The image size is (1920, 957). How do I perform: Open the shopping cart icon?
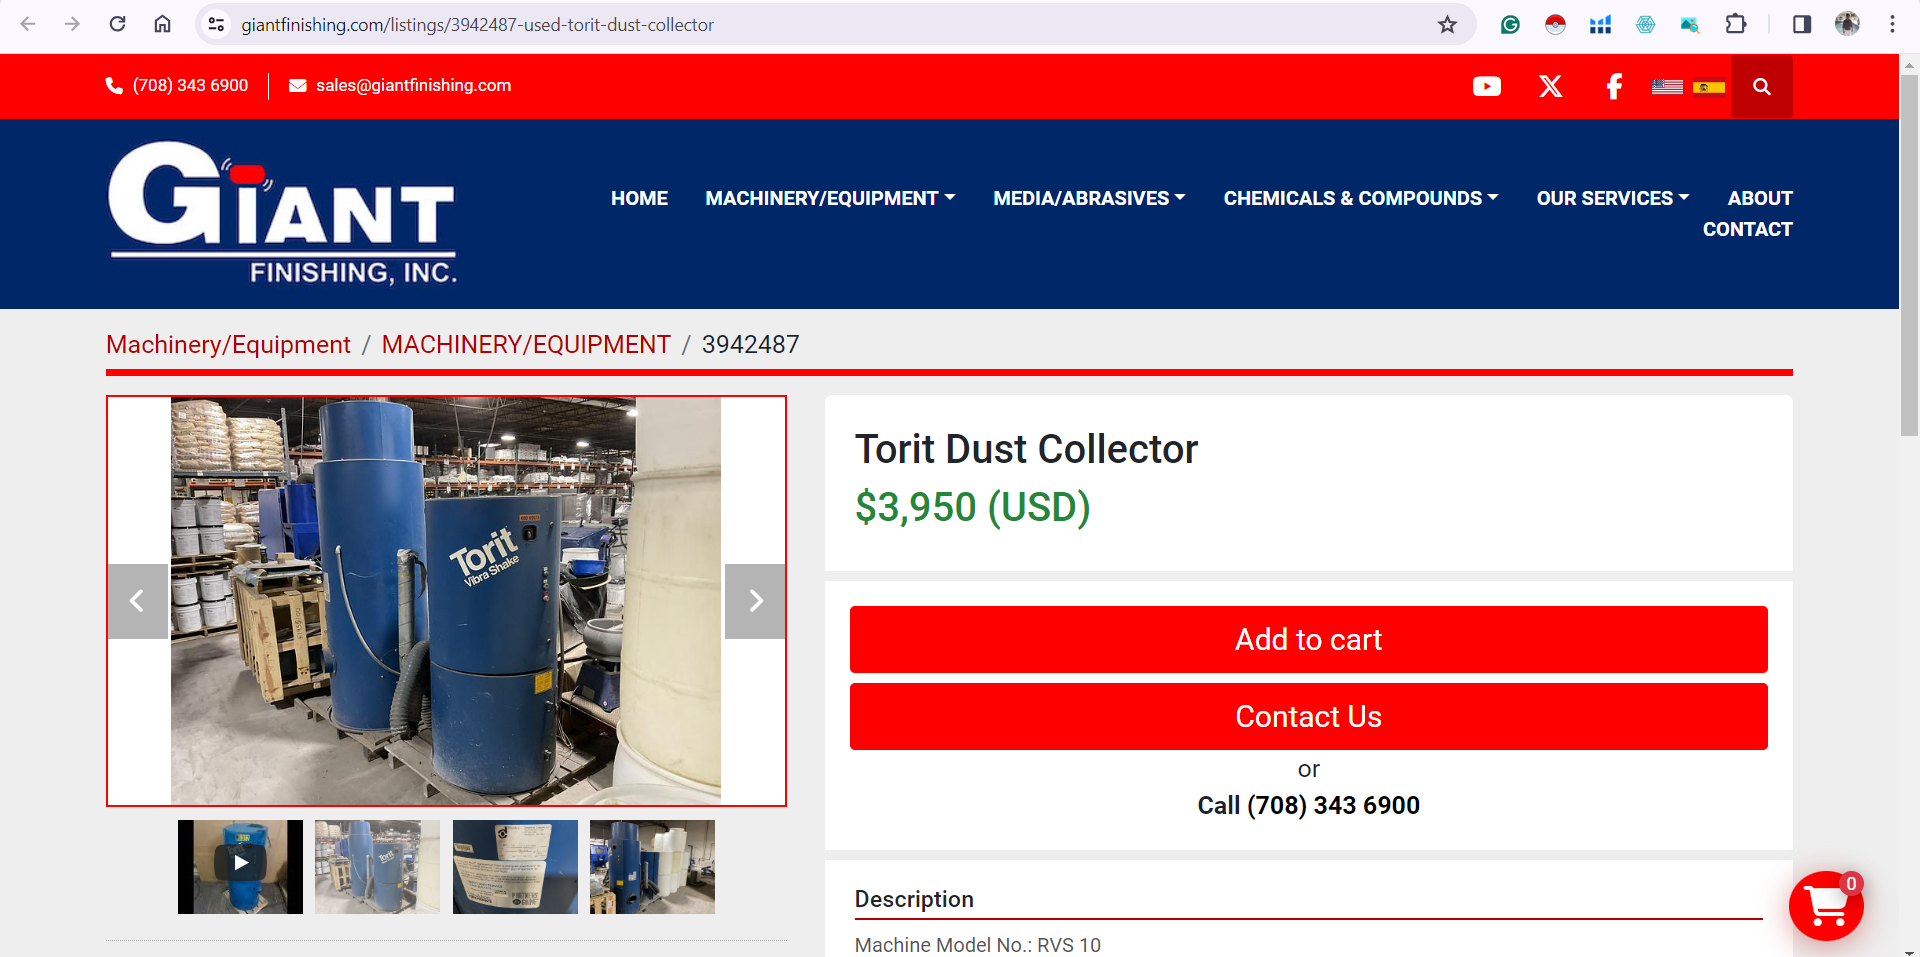[1826, 906]
